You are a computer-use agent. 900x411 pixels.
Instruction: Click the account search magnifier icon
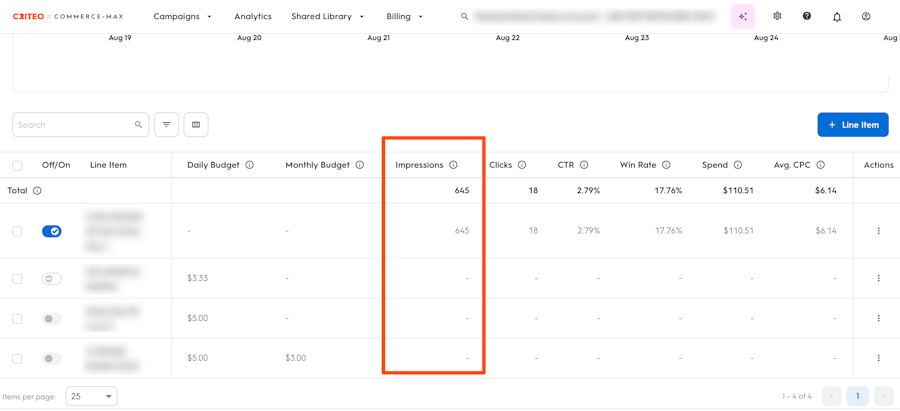tap(465, 17)
